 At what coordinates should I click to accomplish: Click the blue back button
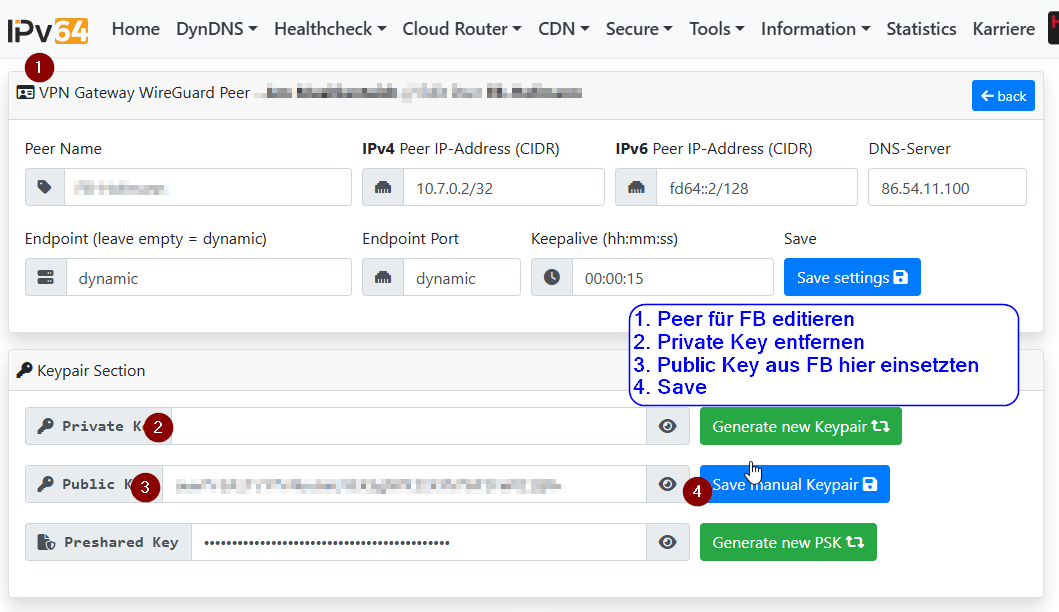point(1003,96)
